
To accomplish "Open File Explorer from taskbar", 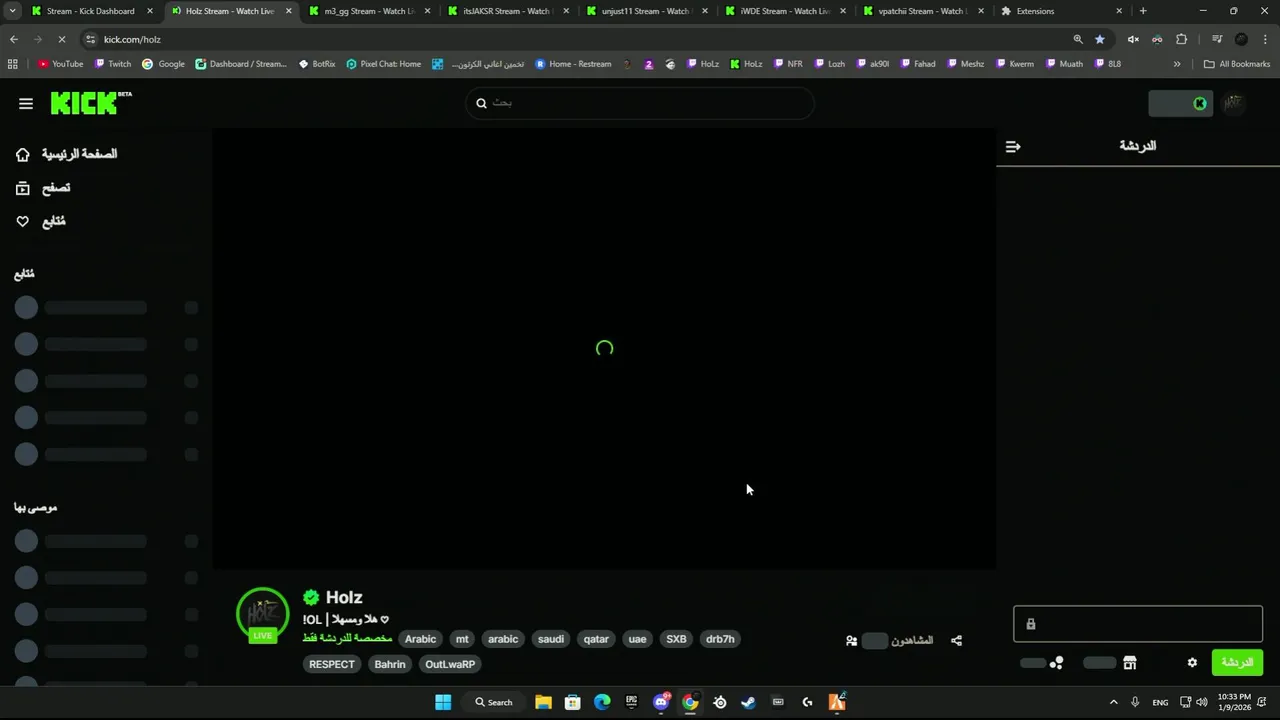I will pyautogui.click(x=543, y=702).
